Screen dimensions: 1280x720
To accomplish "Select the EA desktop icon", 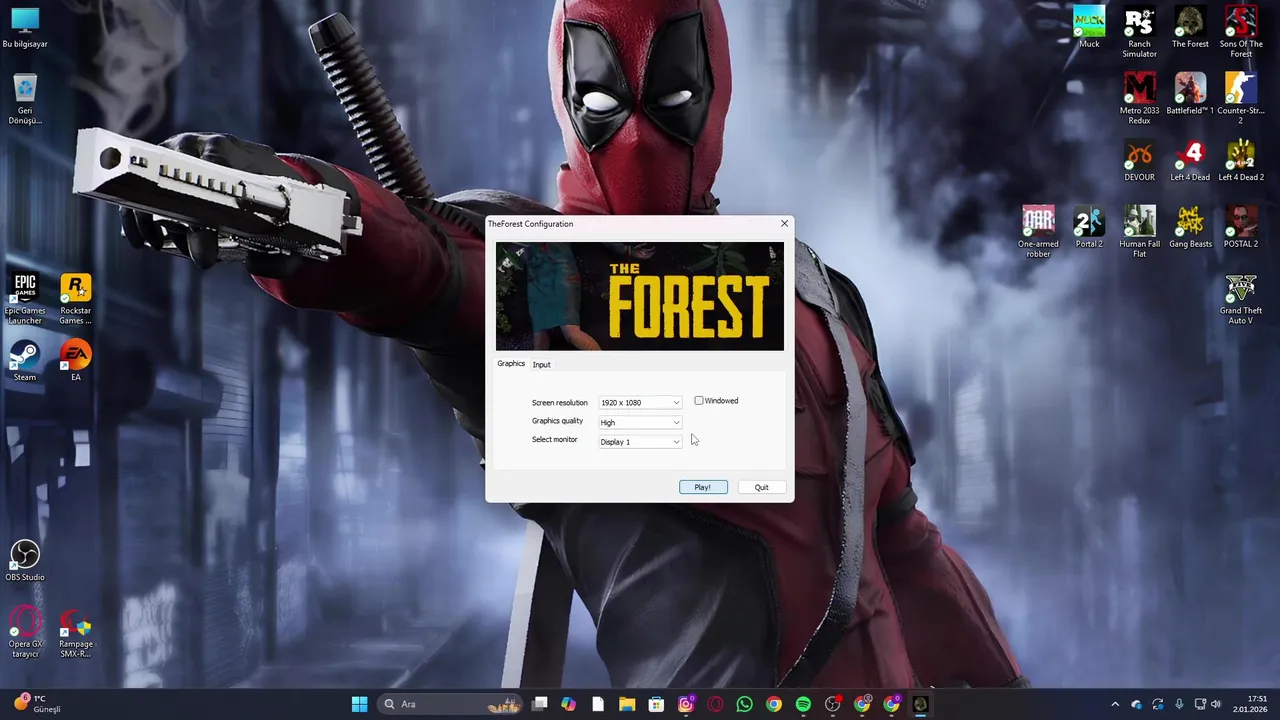I will (75, 361).
